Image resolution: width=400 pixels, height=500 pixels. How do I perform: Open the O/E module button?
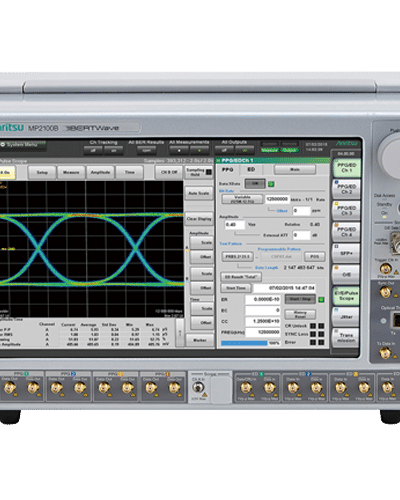346,275
